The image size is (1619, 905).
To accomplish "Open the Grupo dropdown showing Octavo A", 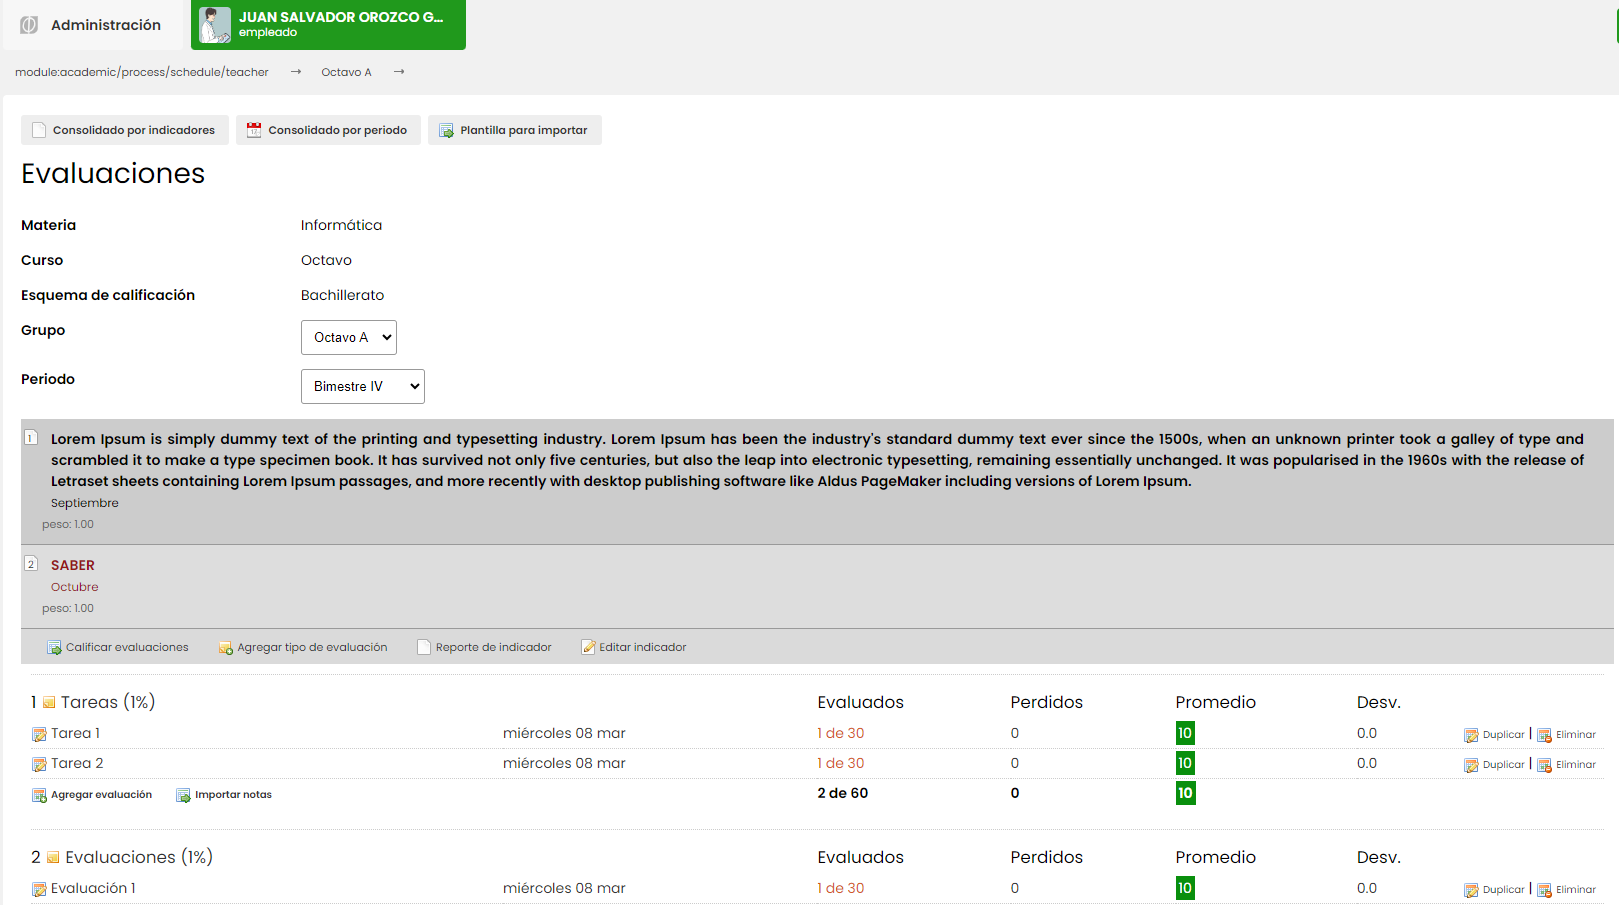I will 349,337.
